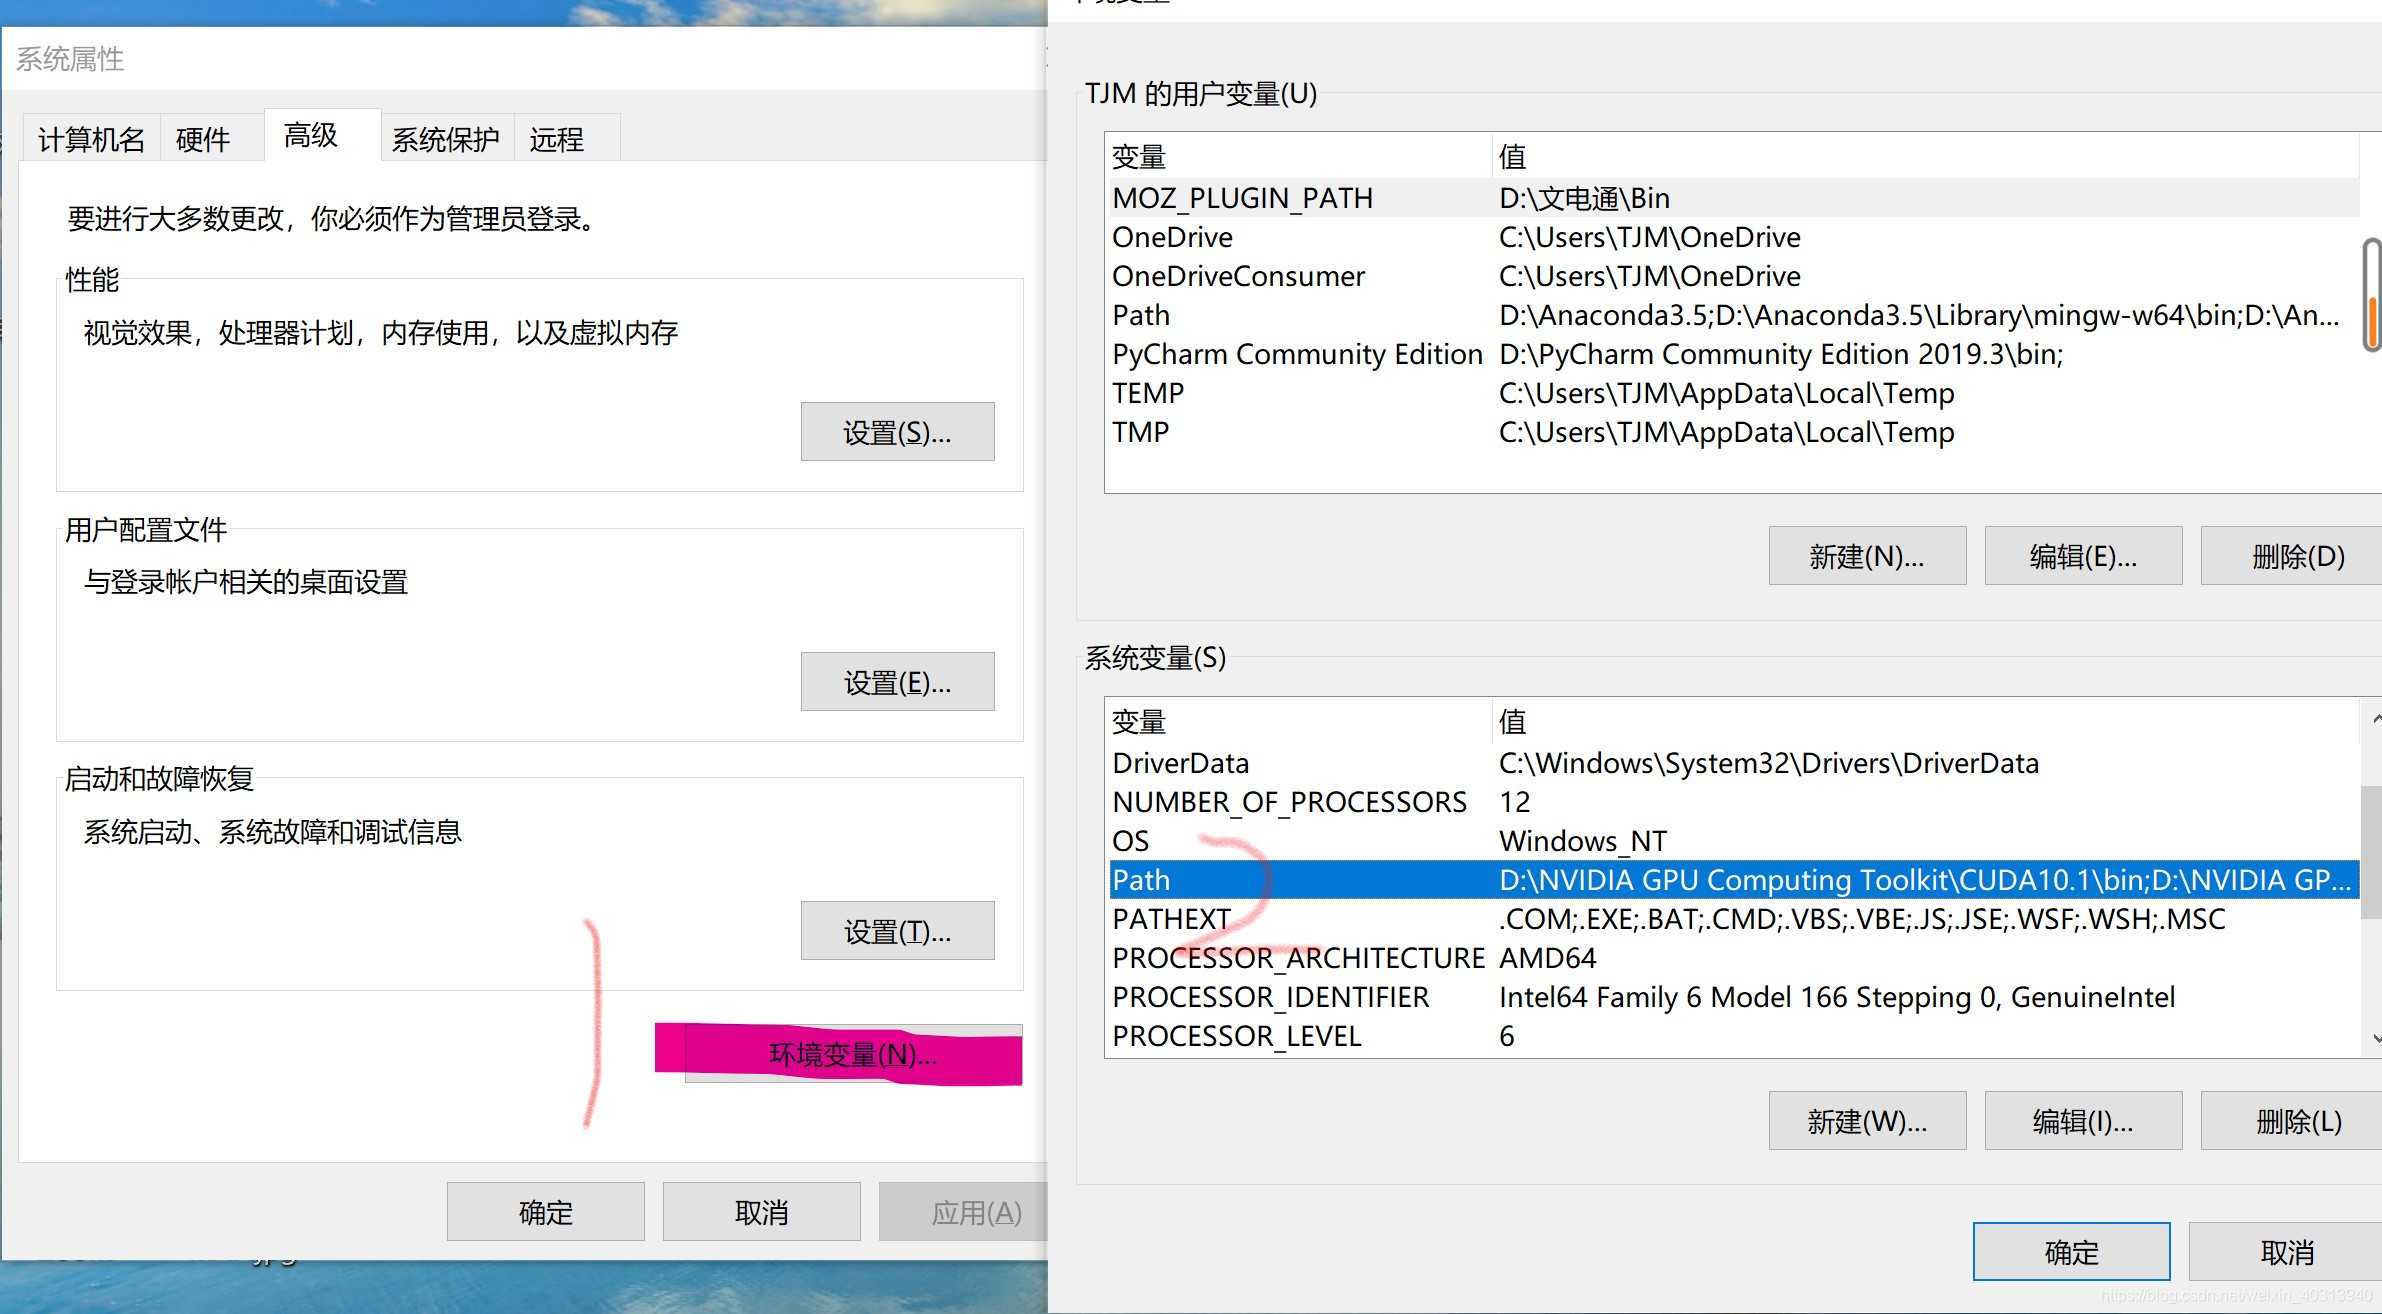
Task: Select the PROCESSOR_ARCHITECTURE system variable row
Action: pos(1734,958)
